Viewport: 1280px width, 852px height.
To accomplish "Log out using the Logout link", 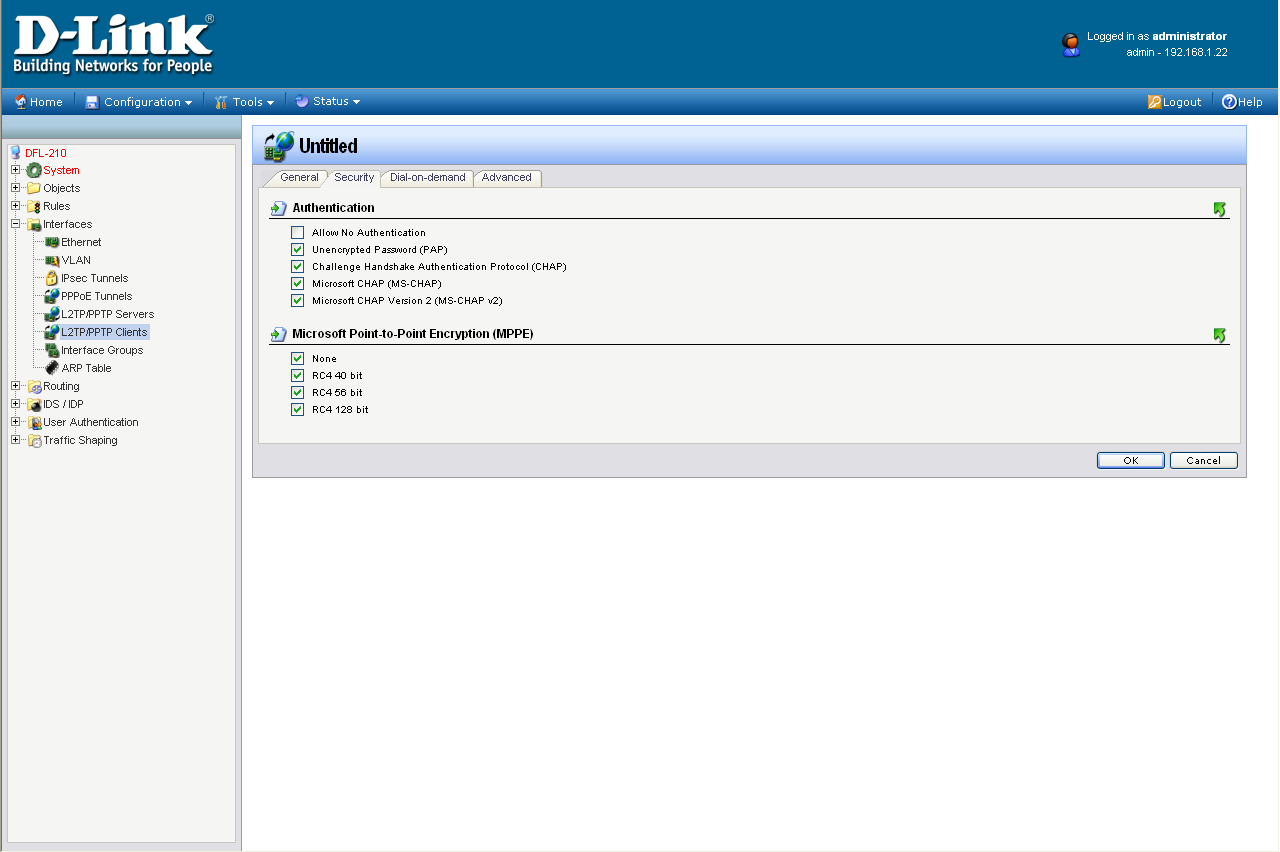I will point(1174,102).
